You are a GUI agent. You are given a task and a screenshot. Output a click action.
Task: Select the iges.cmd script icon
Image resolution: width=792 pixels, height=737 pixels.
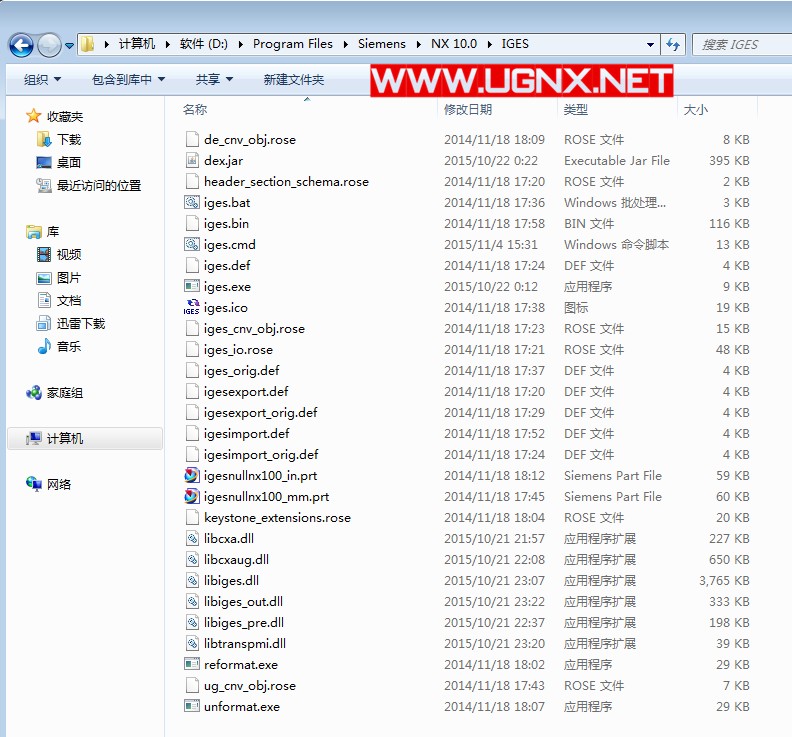pyautogui.click(x=192, y=244)
